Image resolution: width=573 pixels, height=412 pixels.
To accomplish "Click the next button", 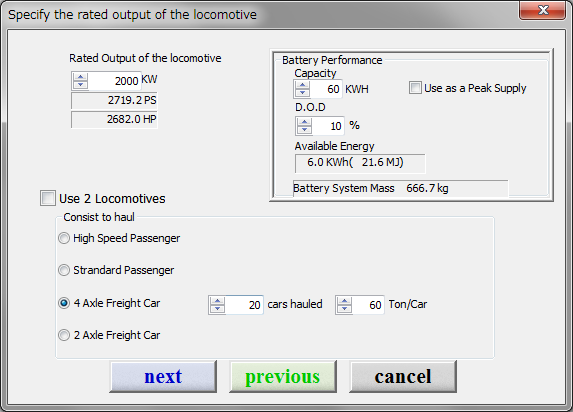I will click(163, 377).
